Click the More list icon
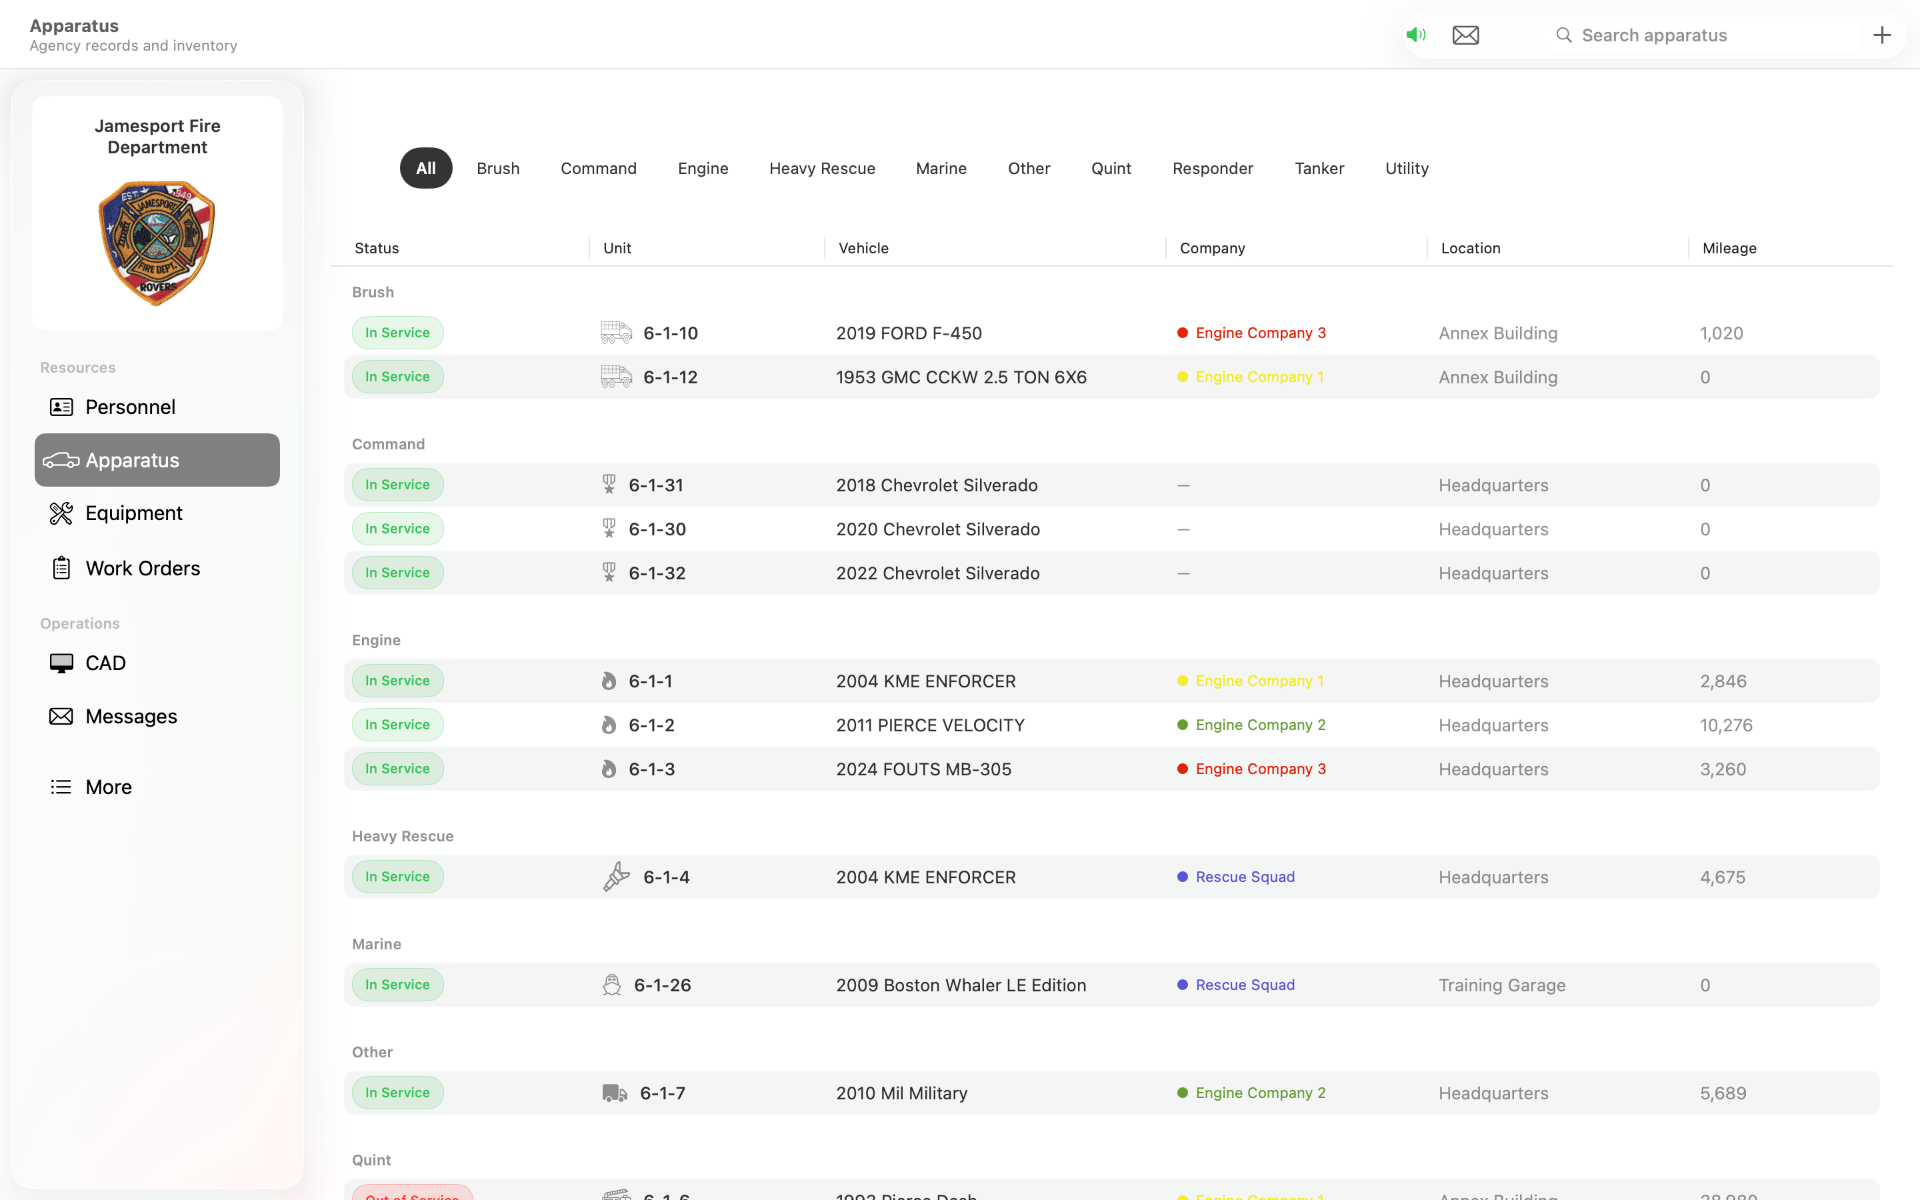 [x=61, y=787]
